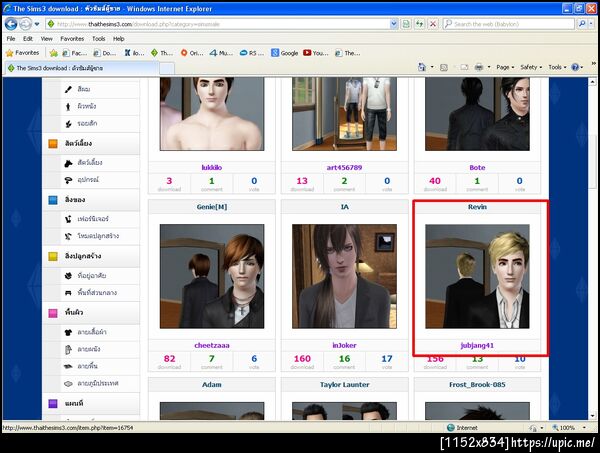The image size is (600, 453).
Task: Expand the Print dropdown arrow
Action: tap(489, 67)
